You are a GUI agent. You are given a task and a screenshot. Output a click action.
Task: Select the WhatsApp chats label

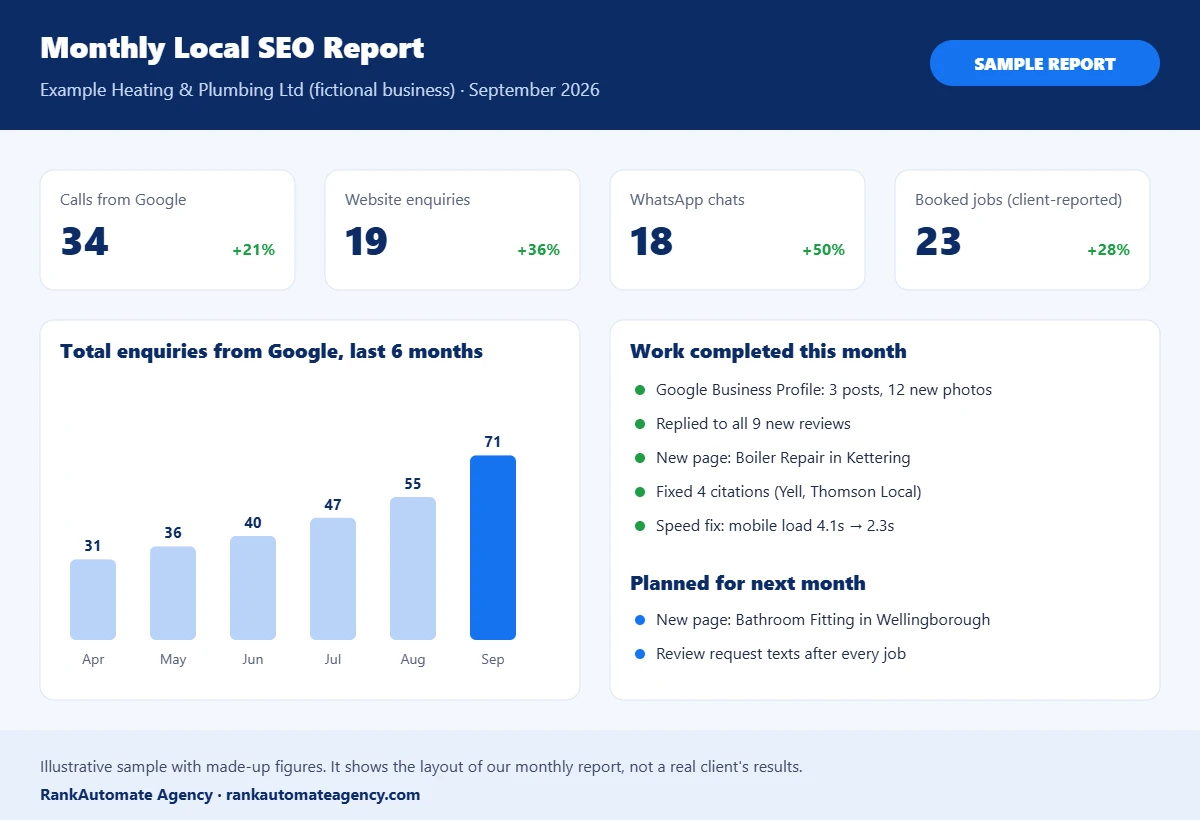click(x=687, y=200)
